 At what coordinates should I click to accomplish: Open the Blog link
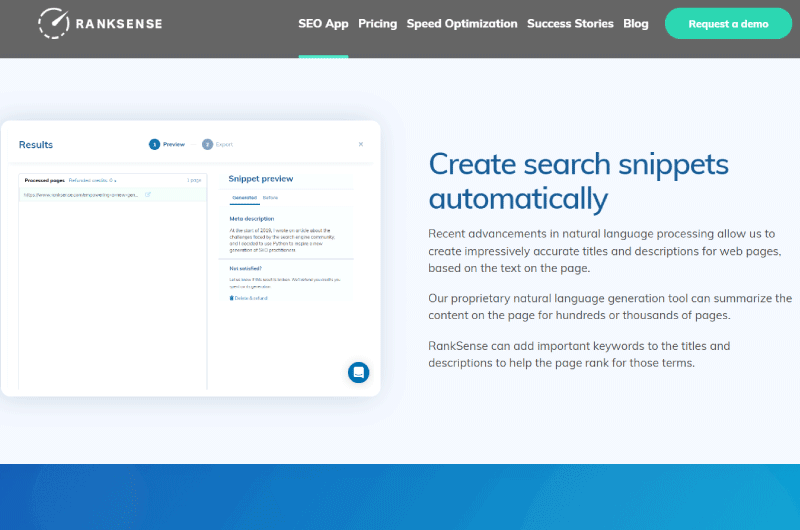click(x=635, y=23)
